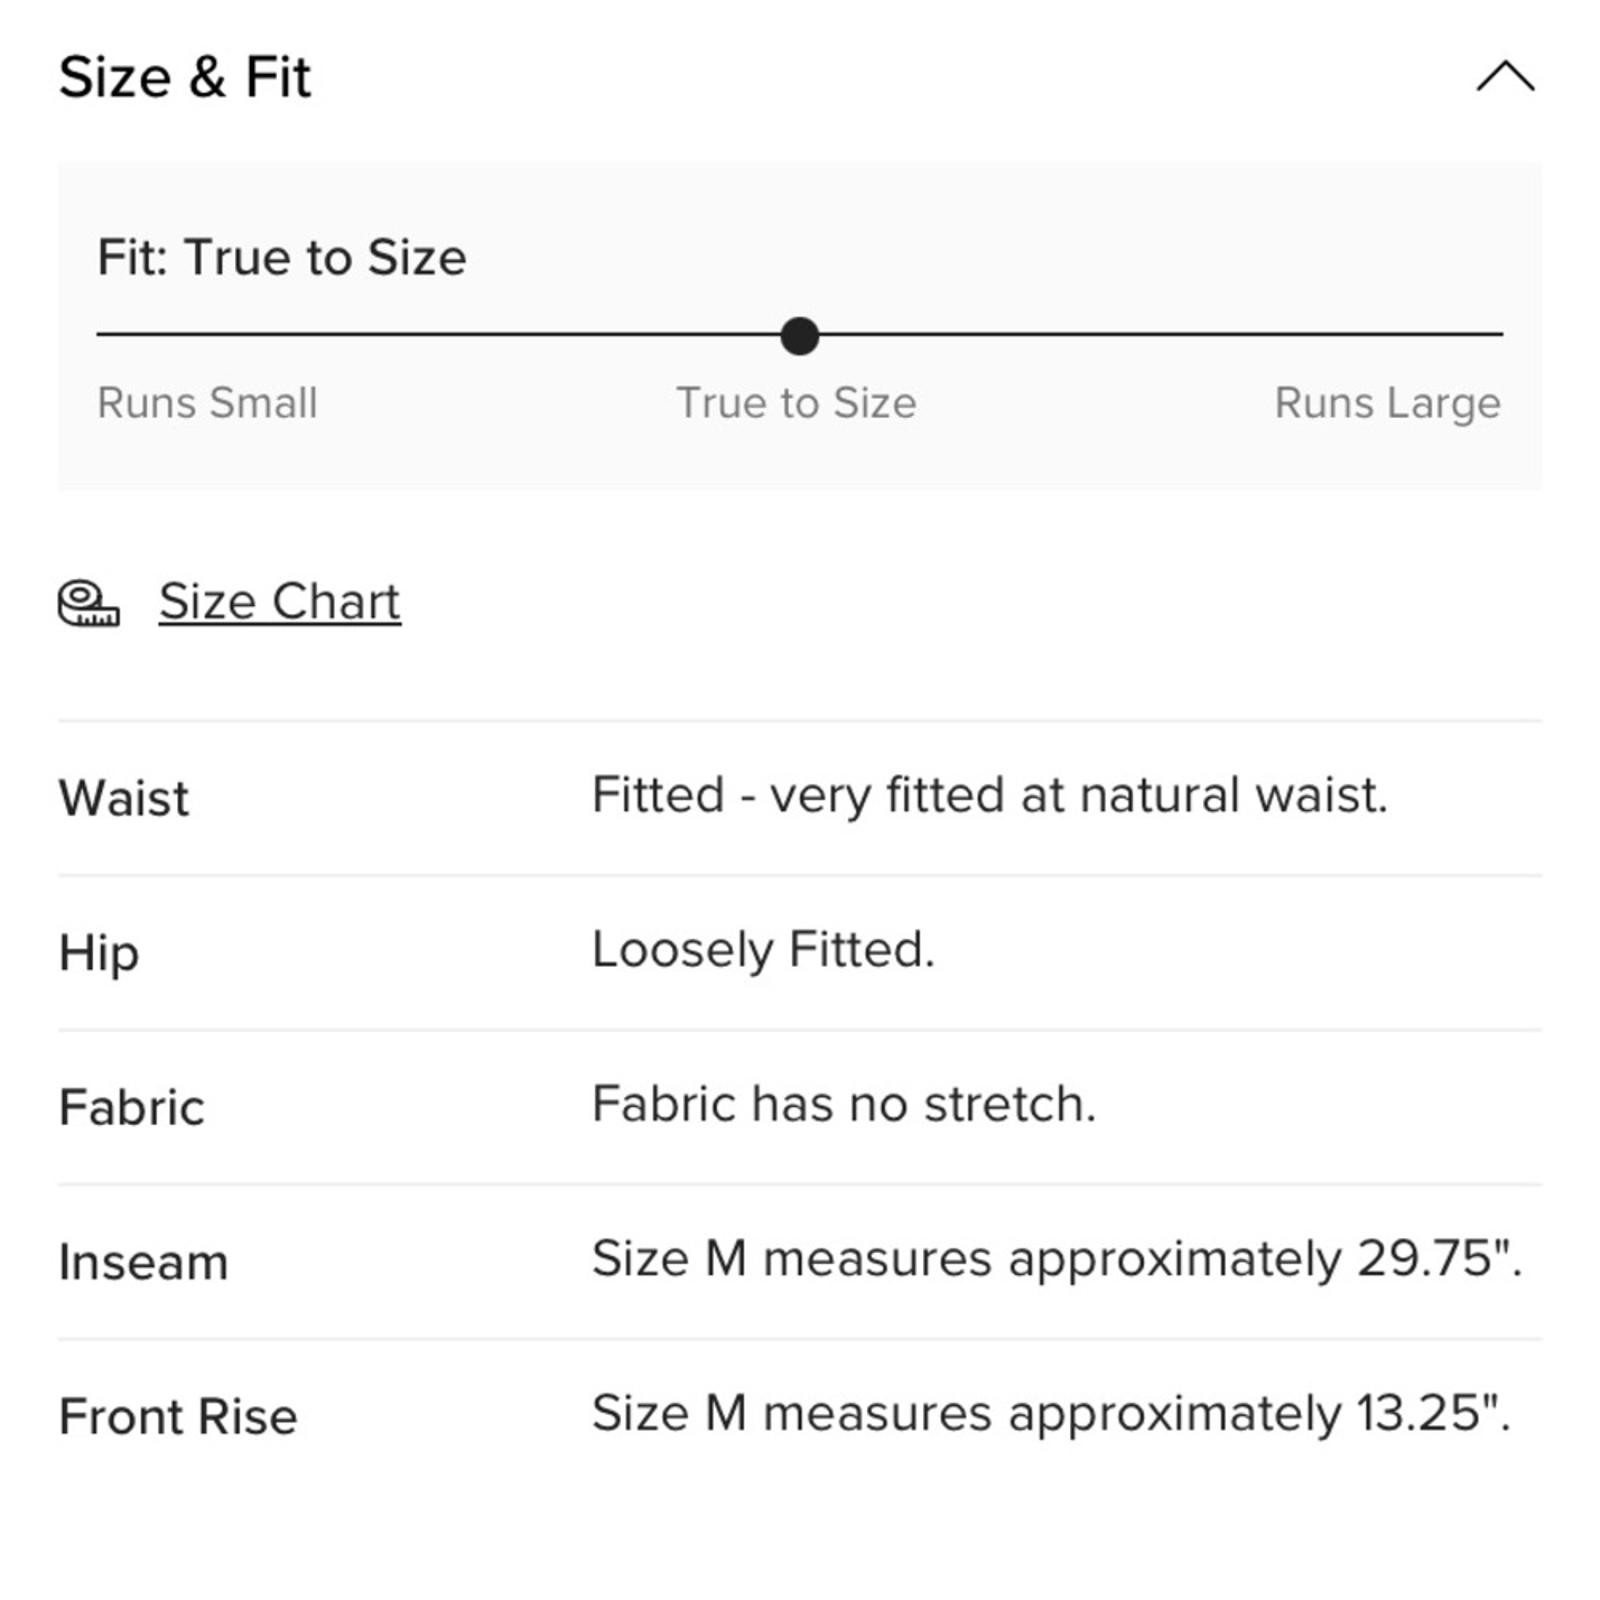Click the Size & Fit heading
The image size is (1600, 1600).
click(185, 77)
